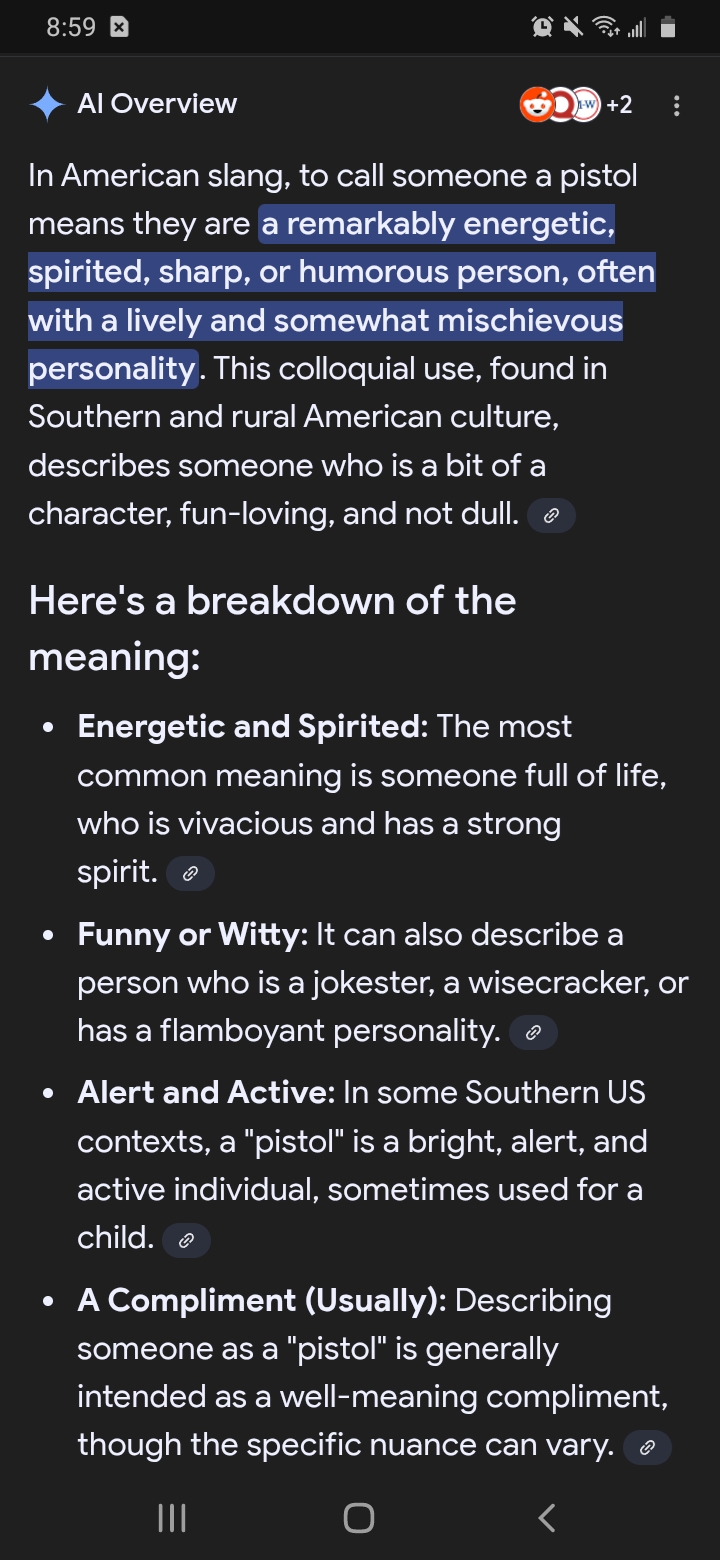Tap the alarm icon in status bar
Image resolution: width=720 pixels, height=1560 pixels.
[x=542, y=28]
